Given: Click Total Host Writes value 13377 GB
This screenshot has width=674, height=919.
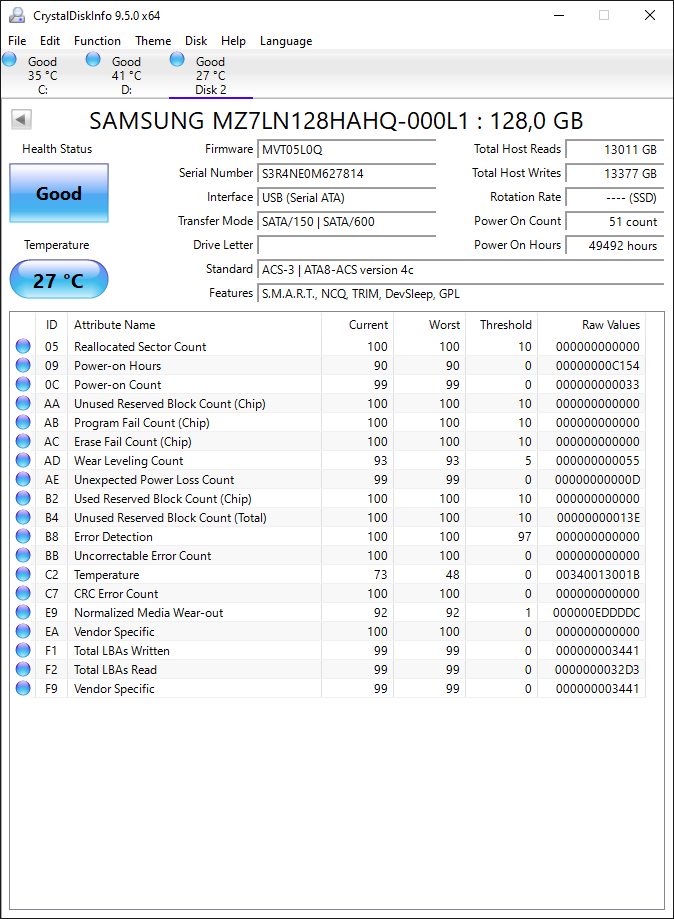Looking at the screenshot, I should (x=615, y=173).
